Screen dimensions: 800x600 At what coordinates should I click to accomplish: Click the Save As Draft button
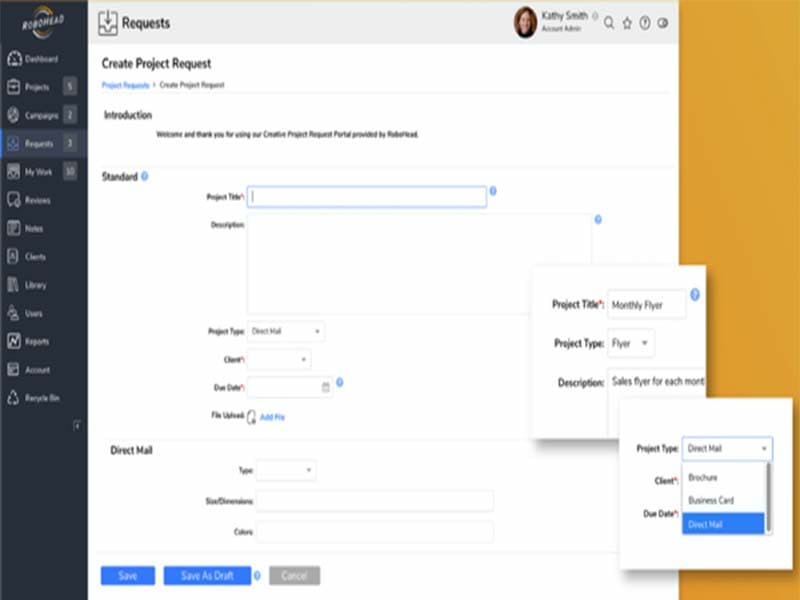pyautogui.click(x=207, y=576)
